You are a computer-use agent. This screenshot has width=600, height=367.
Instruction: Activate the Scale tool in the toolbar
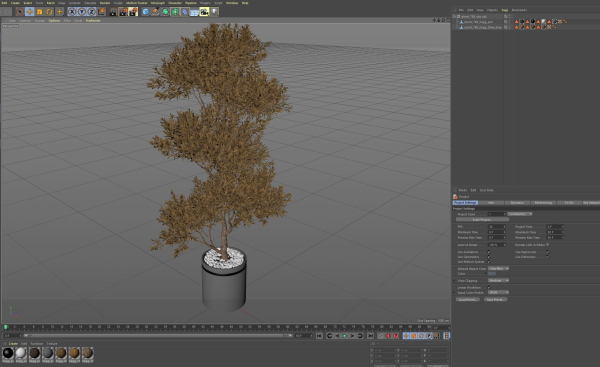point(39,12)
